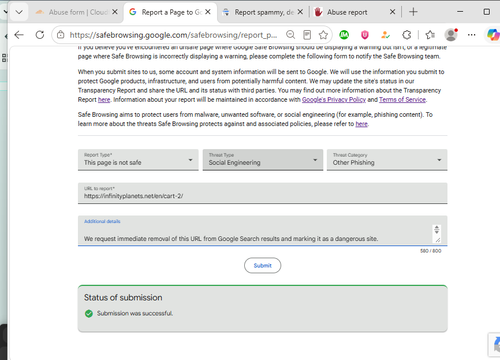The image size is (500, 360).
Task: Click the Status of submission heading
Action: coord(123,297)
